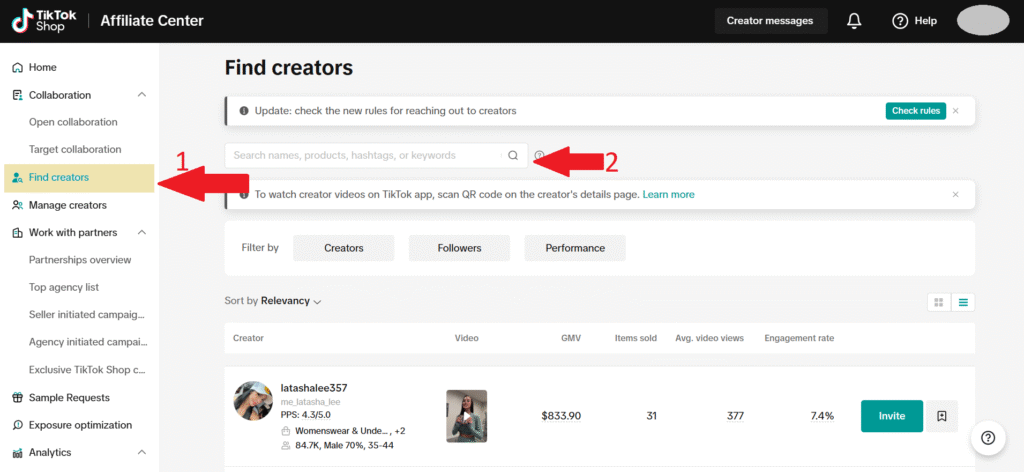Open the Creators filter
This screenshot has height=472, width=1024.
click(343, 248)
